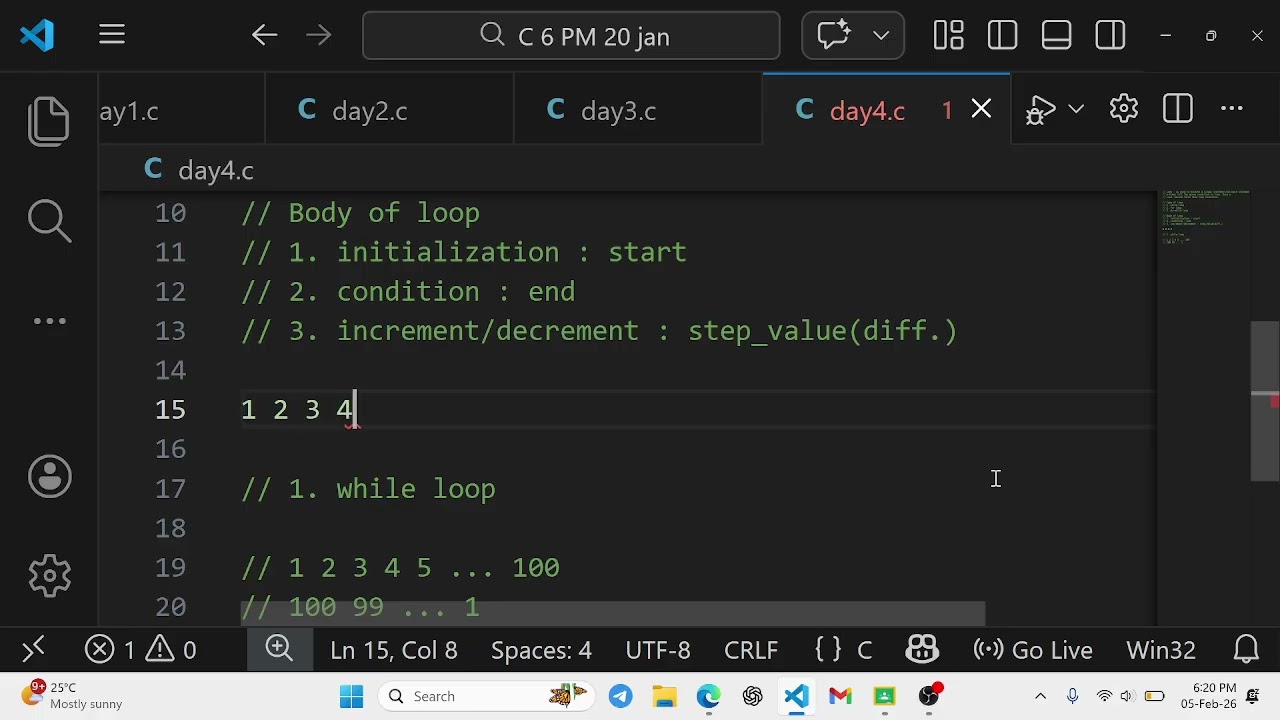This screenshot has width=1280, height=720.
Task: Close the day4.c tab
Action: pos(981,109)
